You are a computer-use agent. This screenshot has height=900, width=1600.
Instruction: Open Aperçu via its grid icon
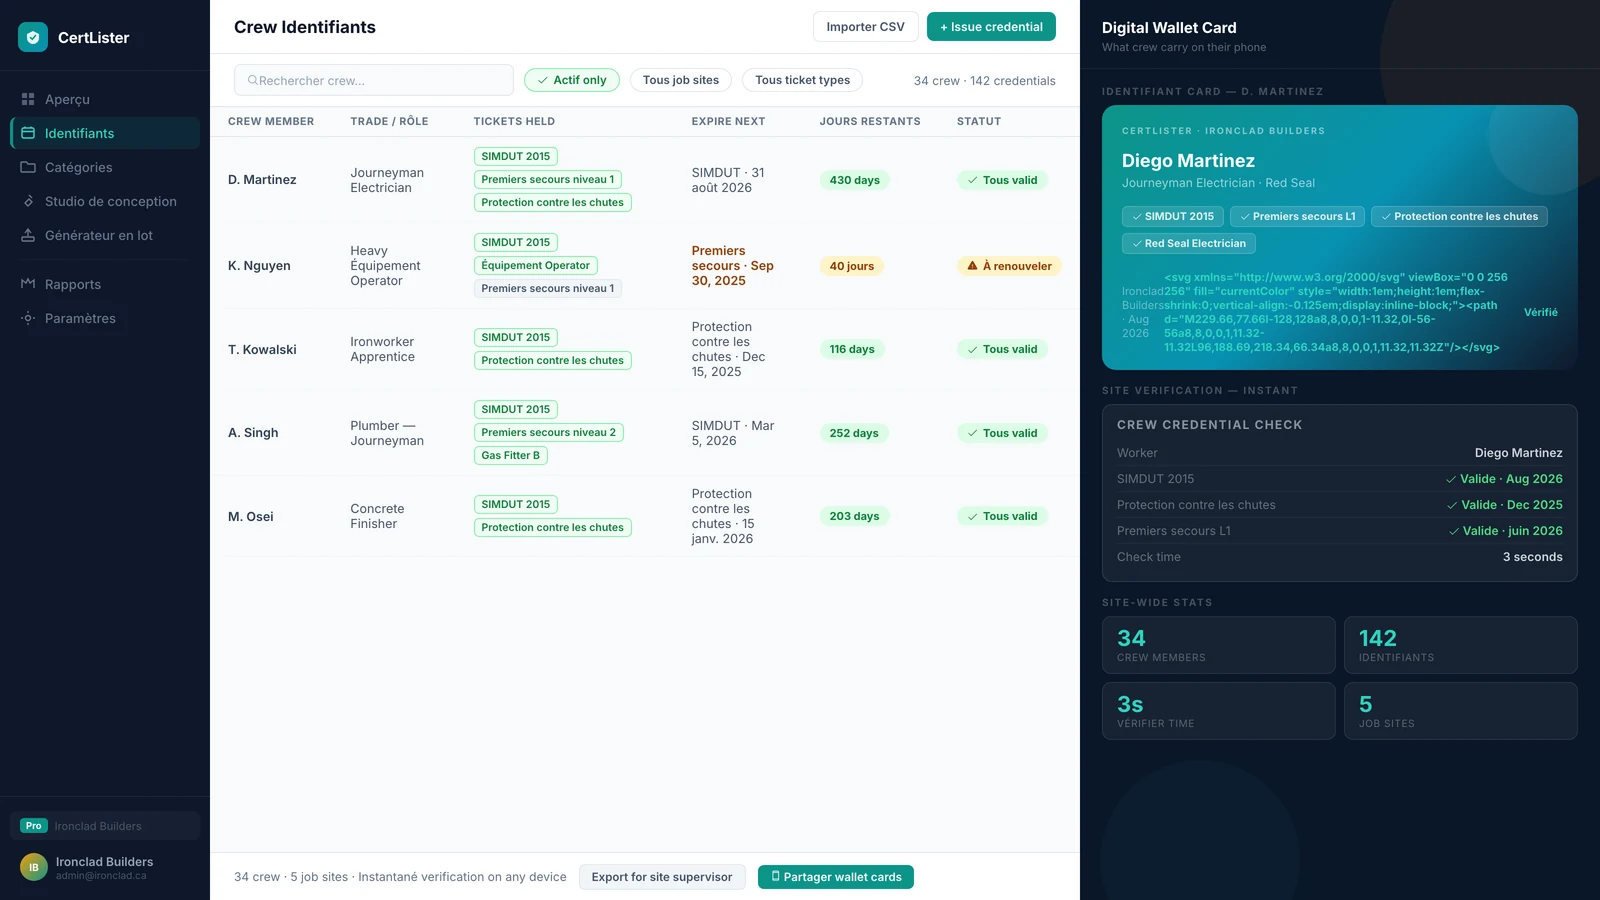pyautogui.click(x=28, y=99)
